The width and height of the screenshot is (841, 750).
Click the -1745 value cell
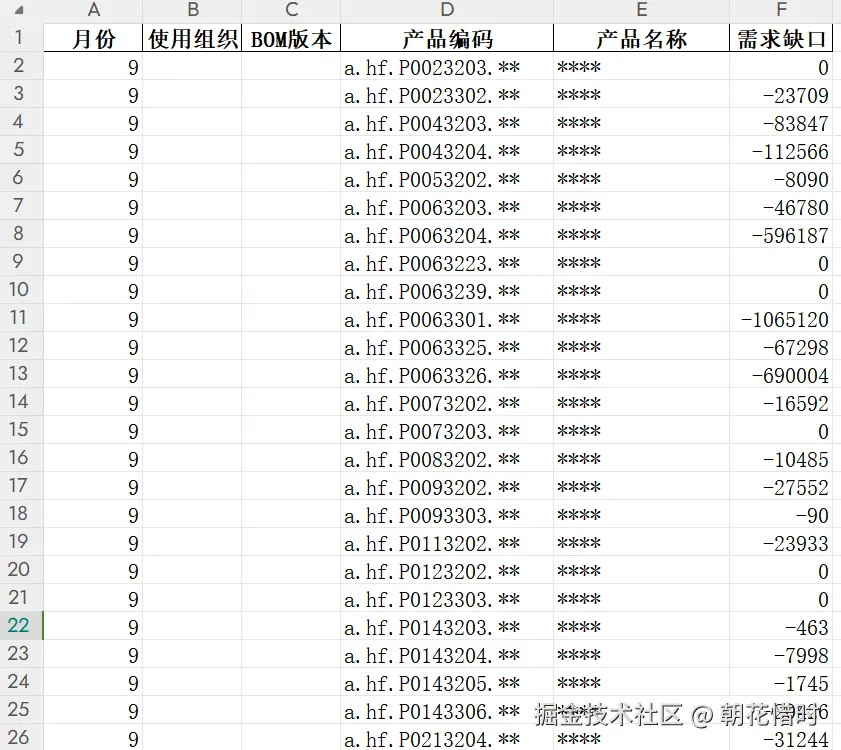tap(781, 682)
